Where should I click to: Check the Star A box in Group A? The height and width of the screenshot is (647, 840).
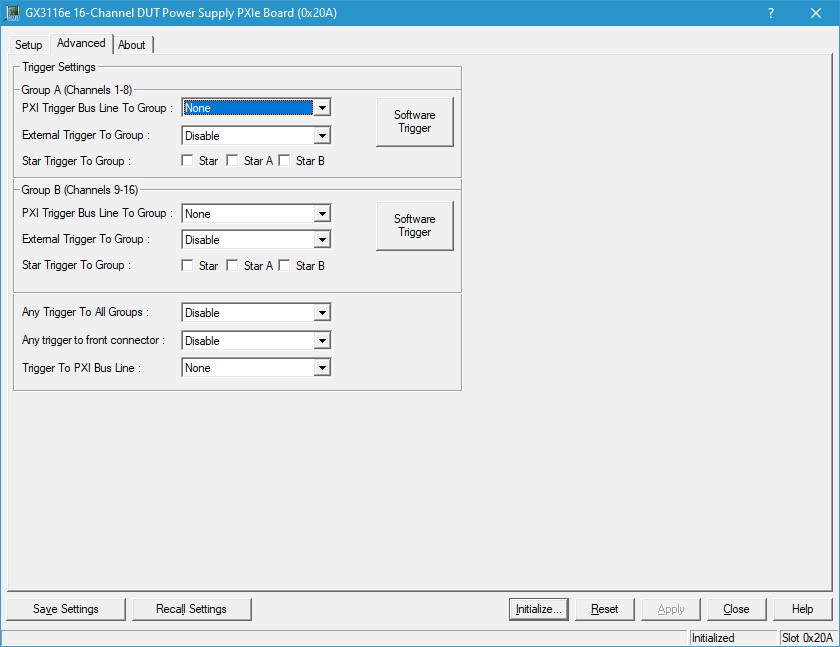tap(233, 161)
